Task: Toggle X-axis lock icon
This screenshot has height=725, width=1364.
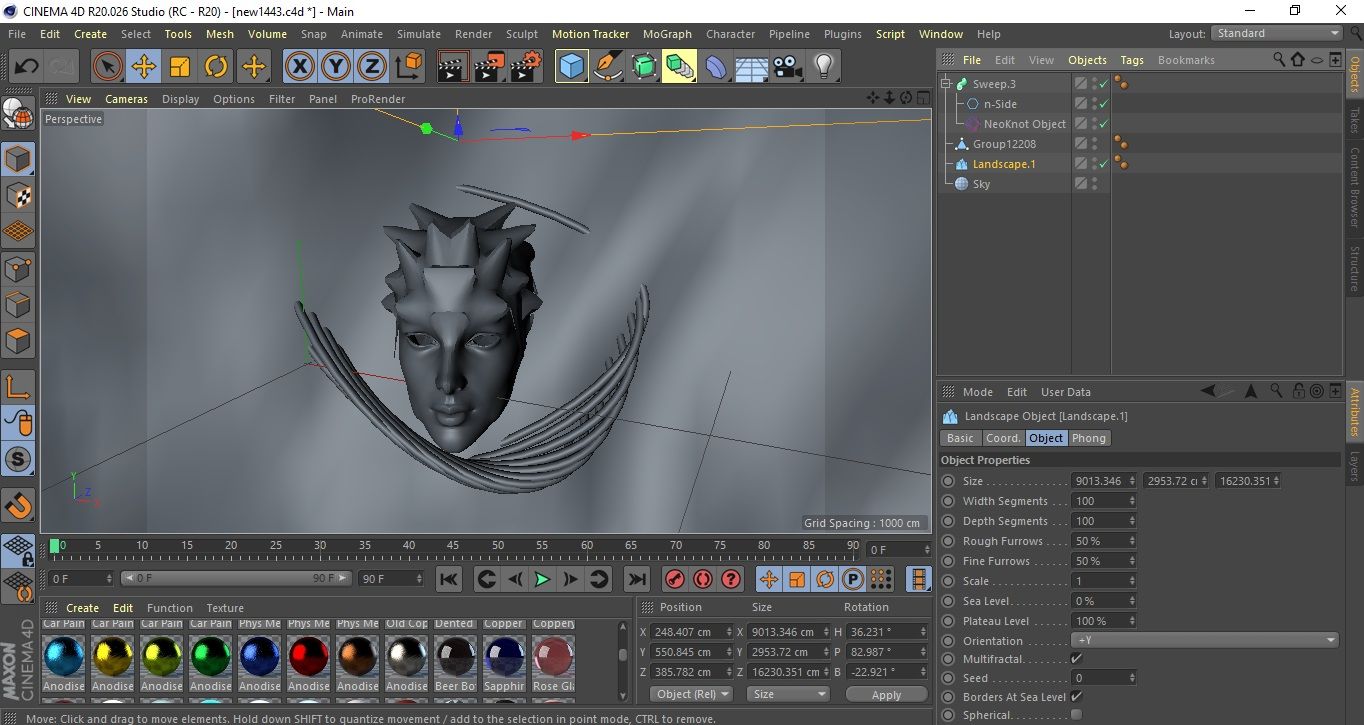Action: [299, 67]
